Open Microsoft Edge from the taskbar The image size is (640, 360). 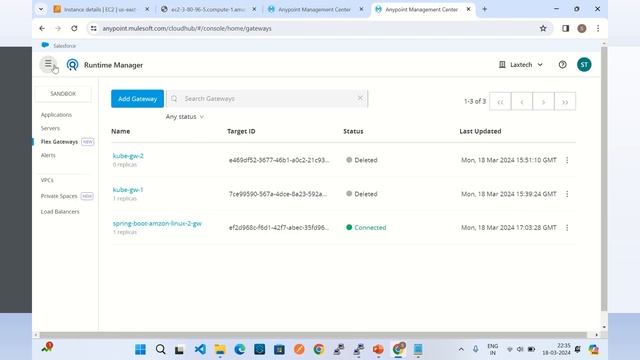(240, 349)
